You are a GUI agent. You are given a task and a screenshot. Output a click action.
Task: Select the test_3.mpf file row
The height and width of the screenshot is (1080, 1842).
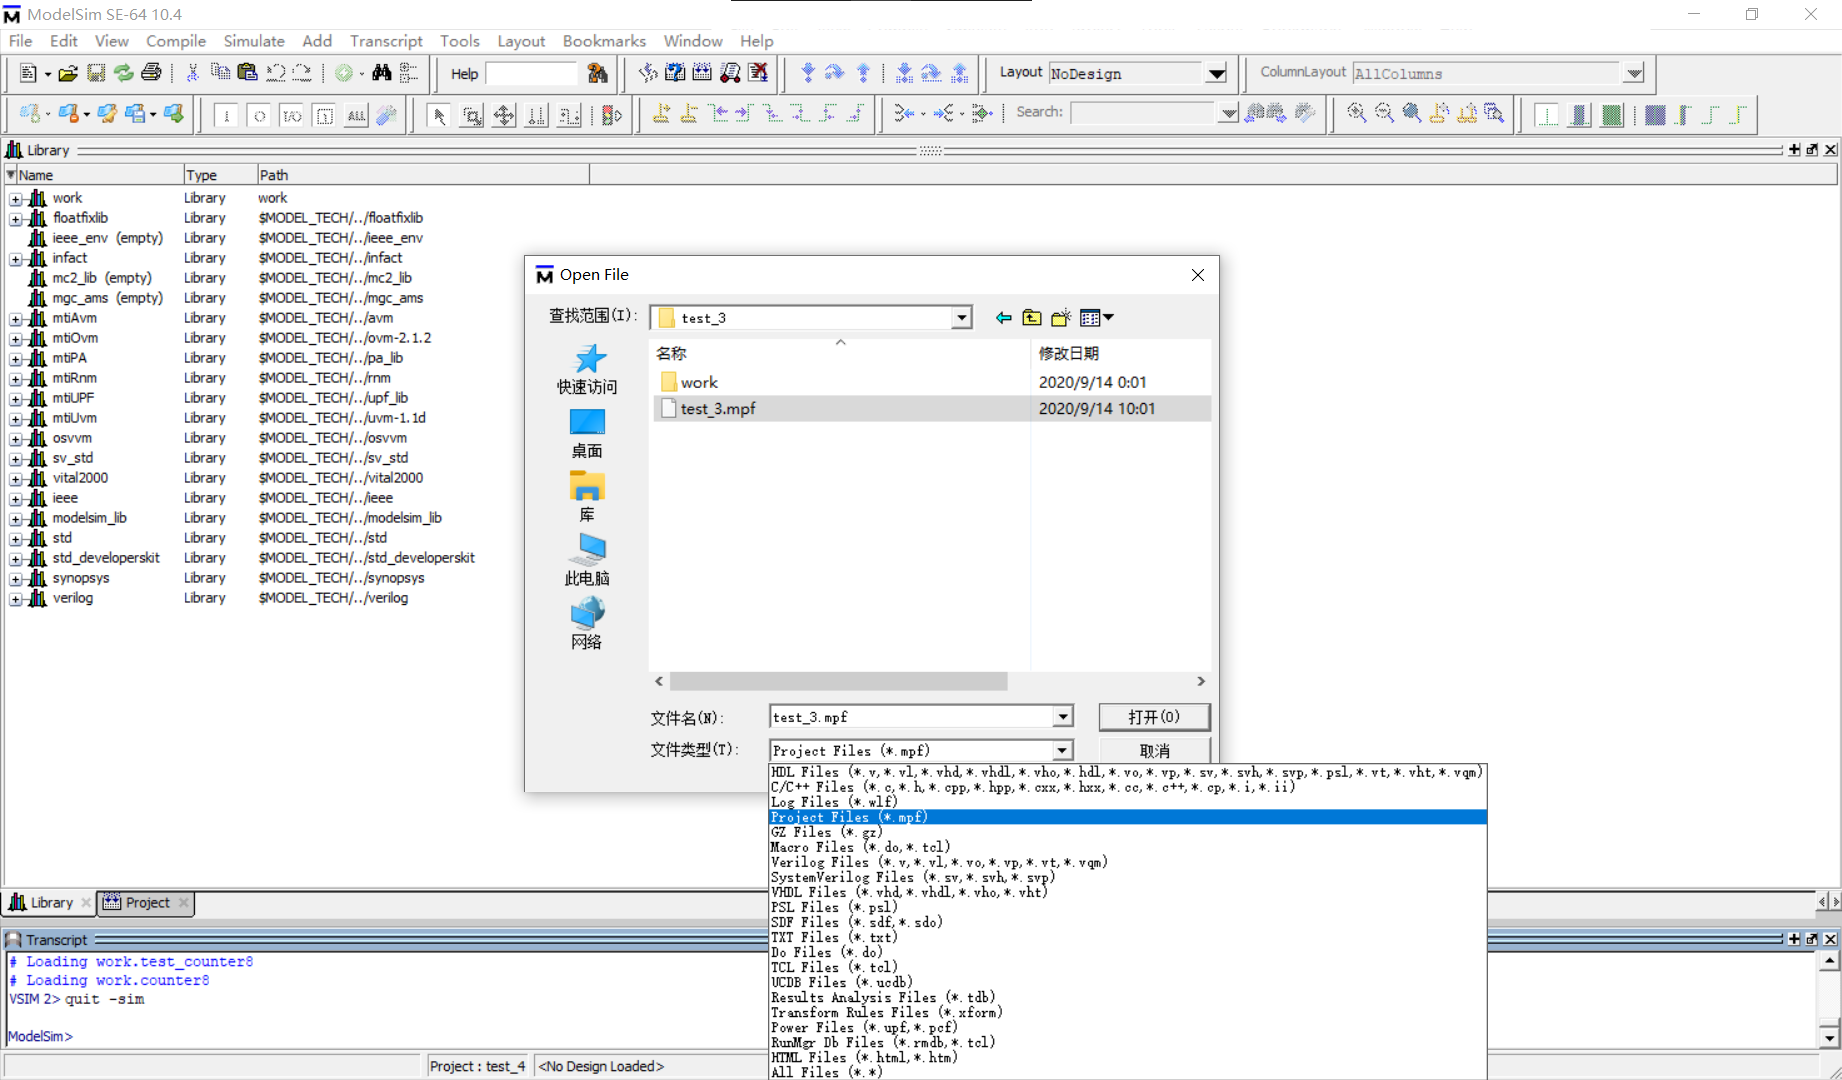(932, 408)
